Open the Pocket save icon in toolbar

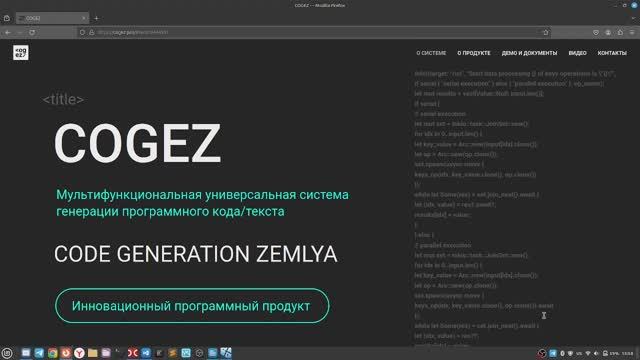pos(596,32)
